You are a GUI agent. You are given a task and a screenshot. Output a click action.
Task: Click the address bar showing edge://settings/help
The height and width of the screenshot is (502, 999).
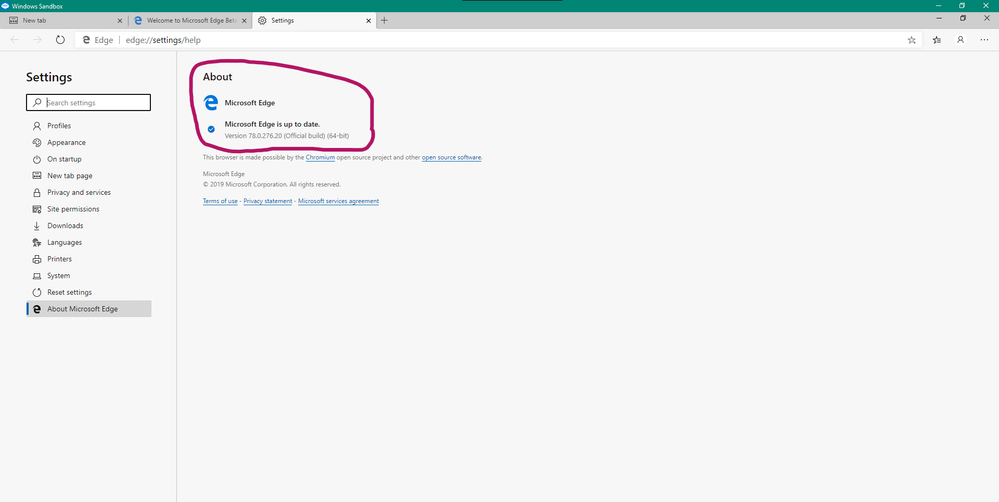point(498,39)
